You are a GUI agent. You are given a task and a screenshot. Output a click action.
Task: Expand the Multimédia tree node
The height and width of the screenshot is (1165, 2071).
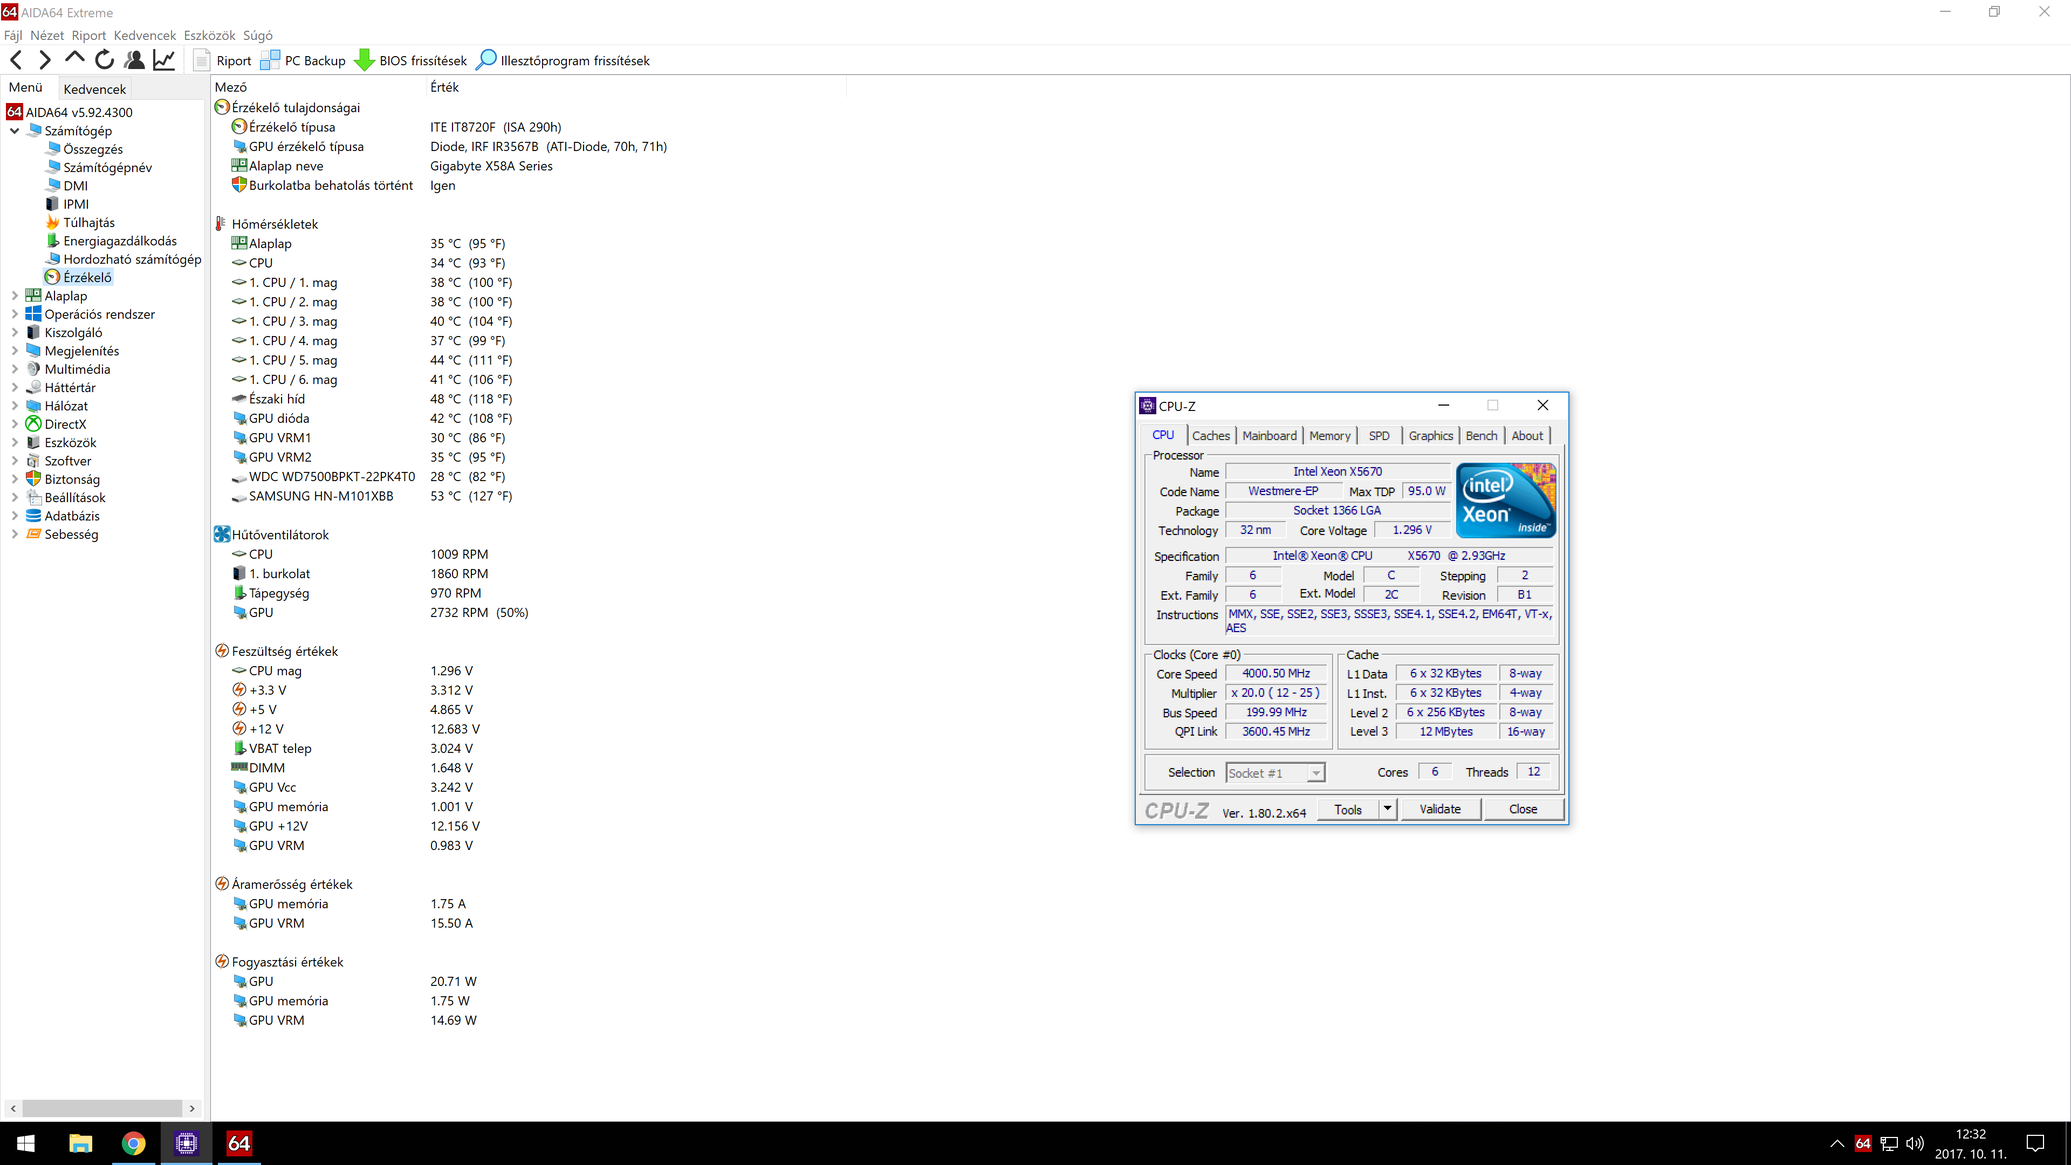pyautogui.click(x=15, y=369)
